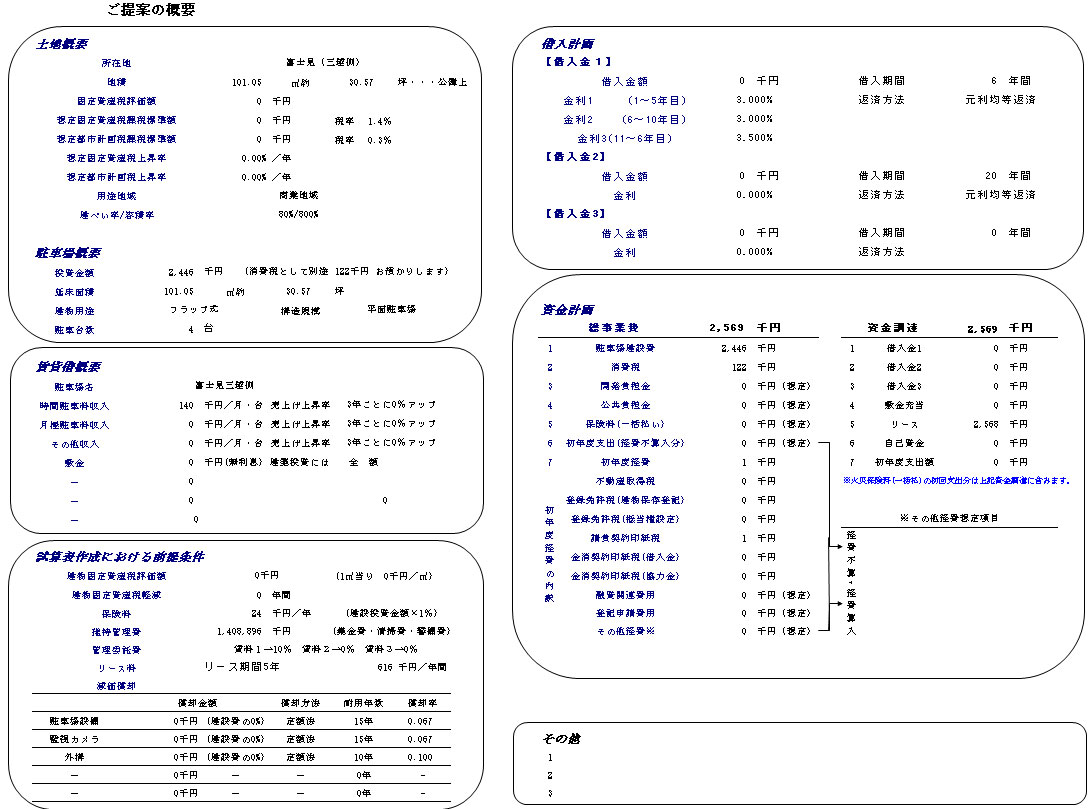Click the tax rate value '0.3%'
Image resolution: width=1089 pixels, height=809 pixels.
pyautogui.click(x=379, y=140)
